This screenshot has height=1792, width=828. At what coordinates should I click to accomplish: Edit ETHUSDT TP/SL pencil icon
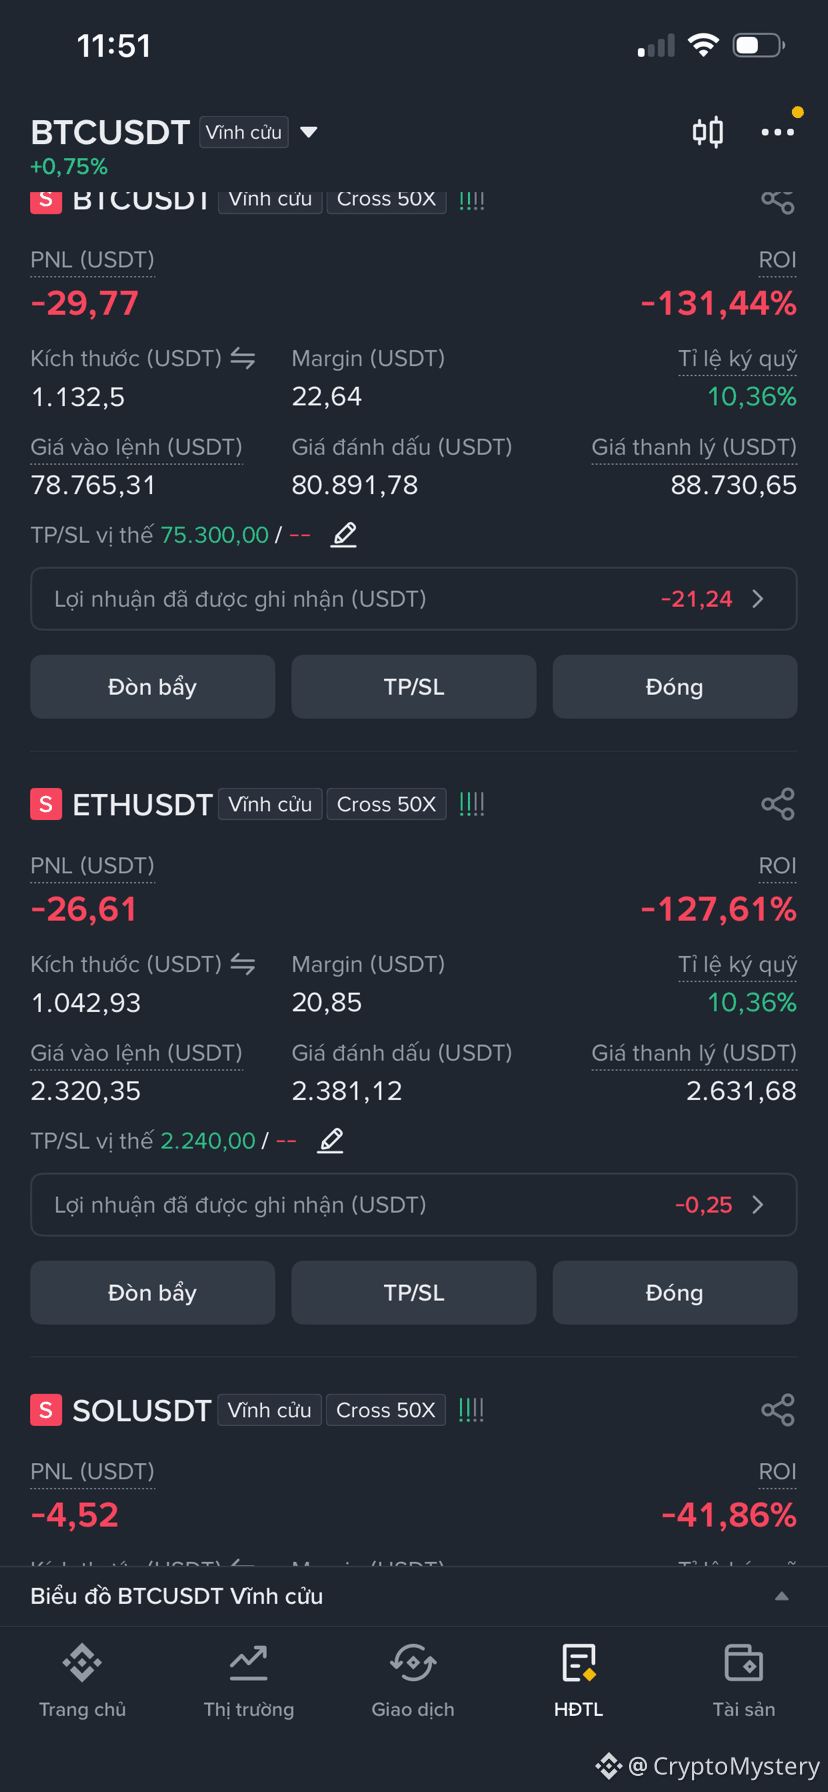coord(331,1141)
